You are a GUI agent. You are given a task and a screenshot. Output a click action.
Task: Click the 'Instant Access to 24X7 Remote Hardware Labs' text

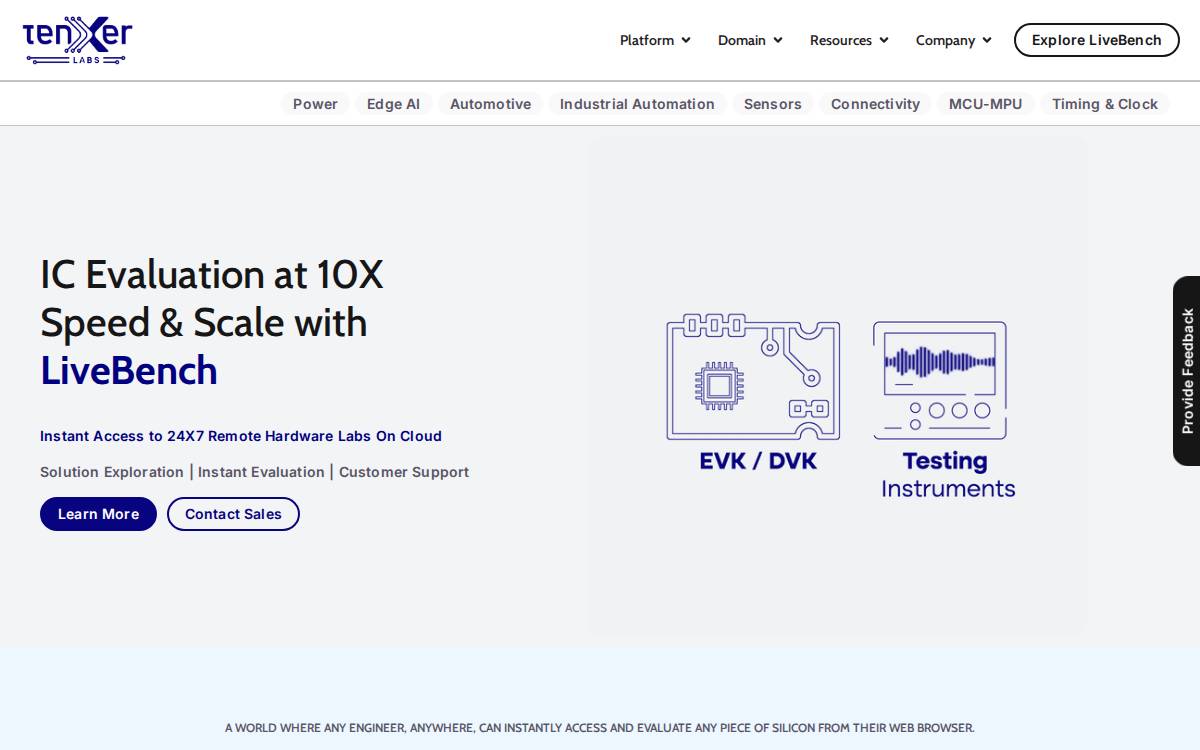click(x=241, y=436)
